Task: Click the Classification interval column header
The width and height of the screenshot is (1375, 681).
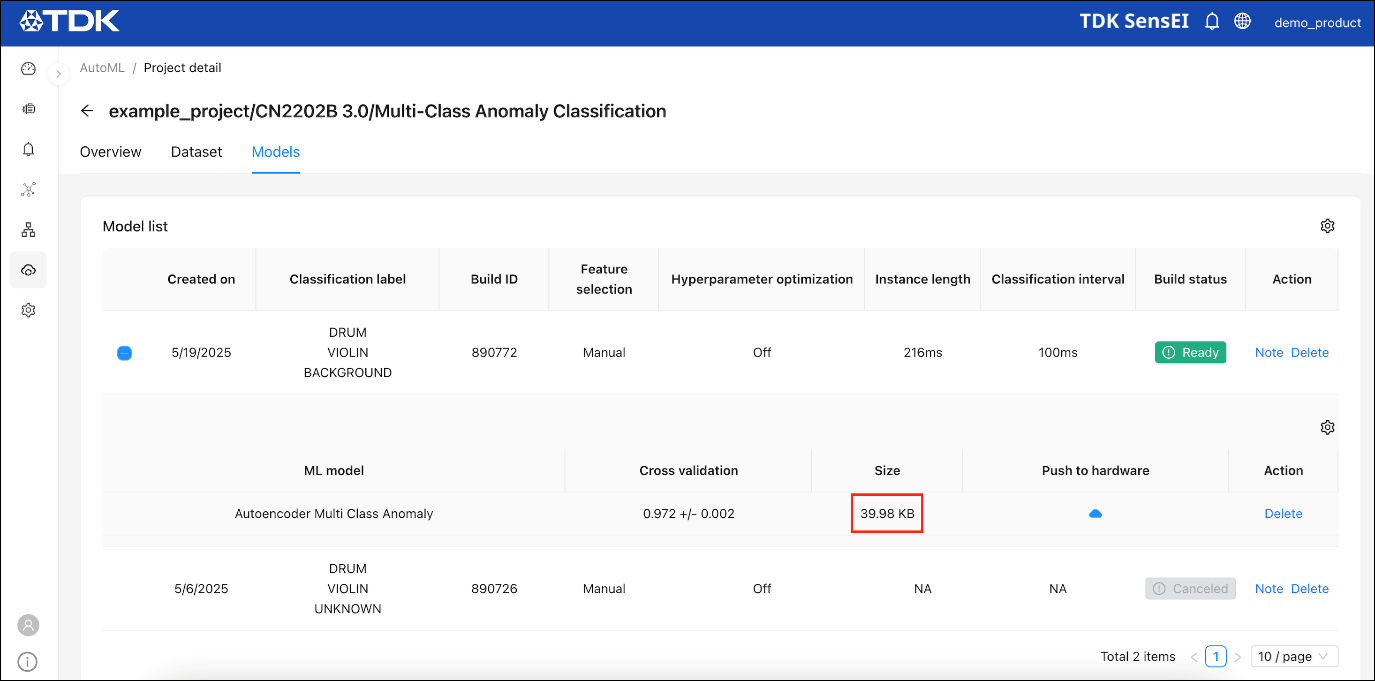Action: tap(1058, 279)
